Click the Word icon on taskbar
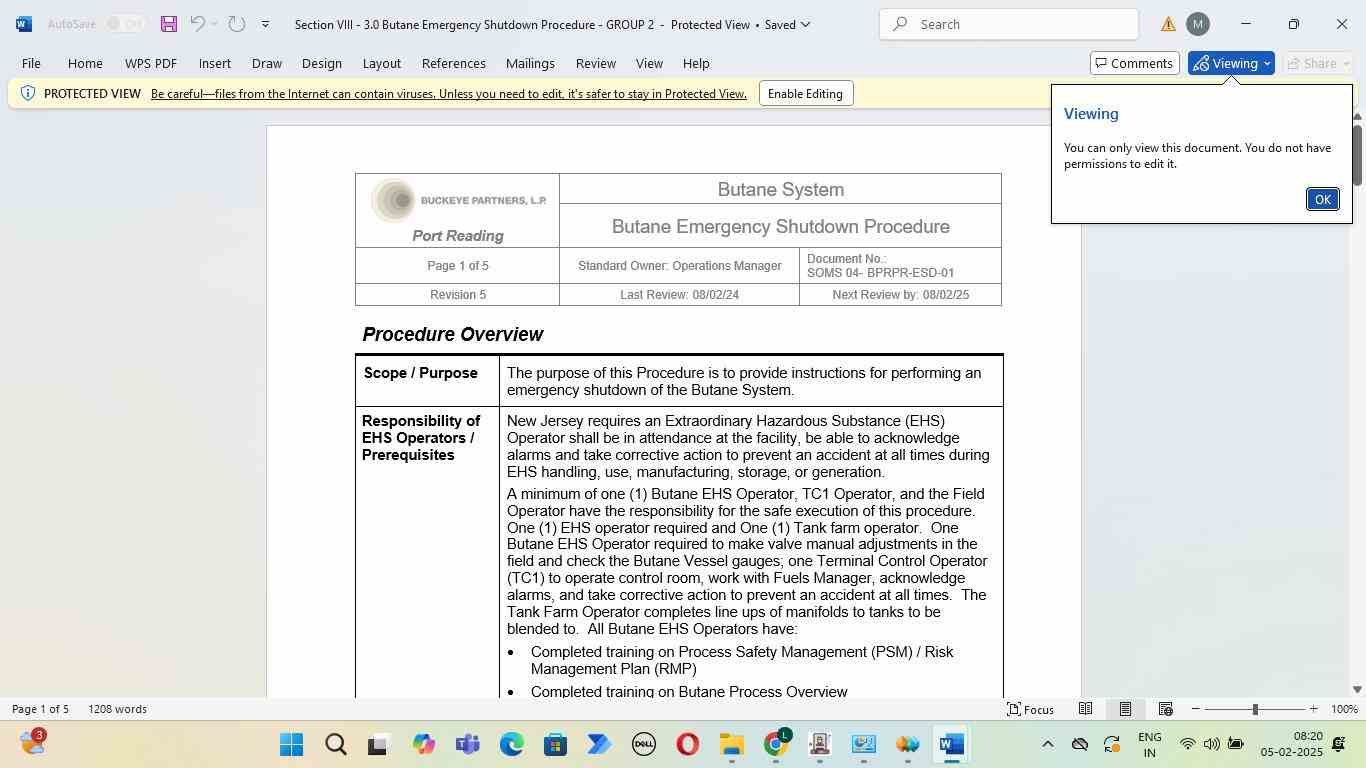The height and width of the screenshot is (768, 1366). pos(951,744)
